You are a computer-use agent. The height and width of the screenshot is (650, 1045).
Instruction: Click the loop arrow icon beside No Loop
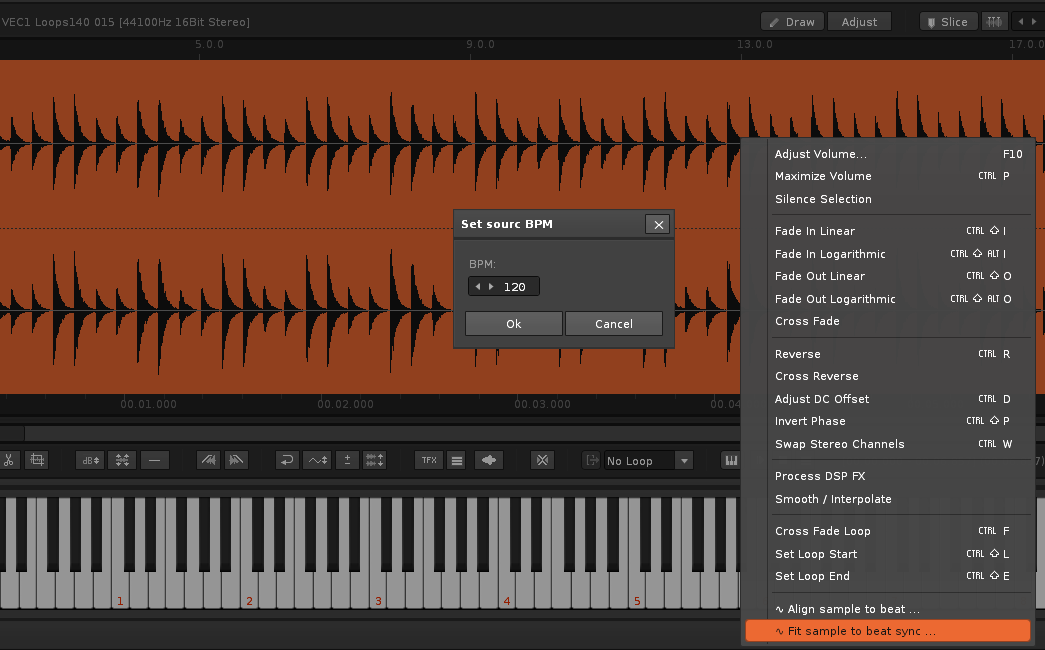[x=591, y=460]
